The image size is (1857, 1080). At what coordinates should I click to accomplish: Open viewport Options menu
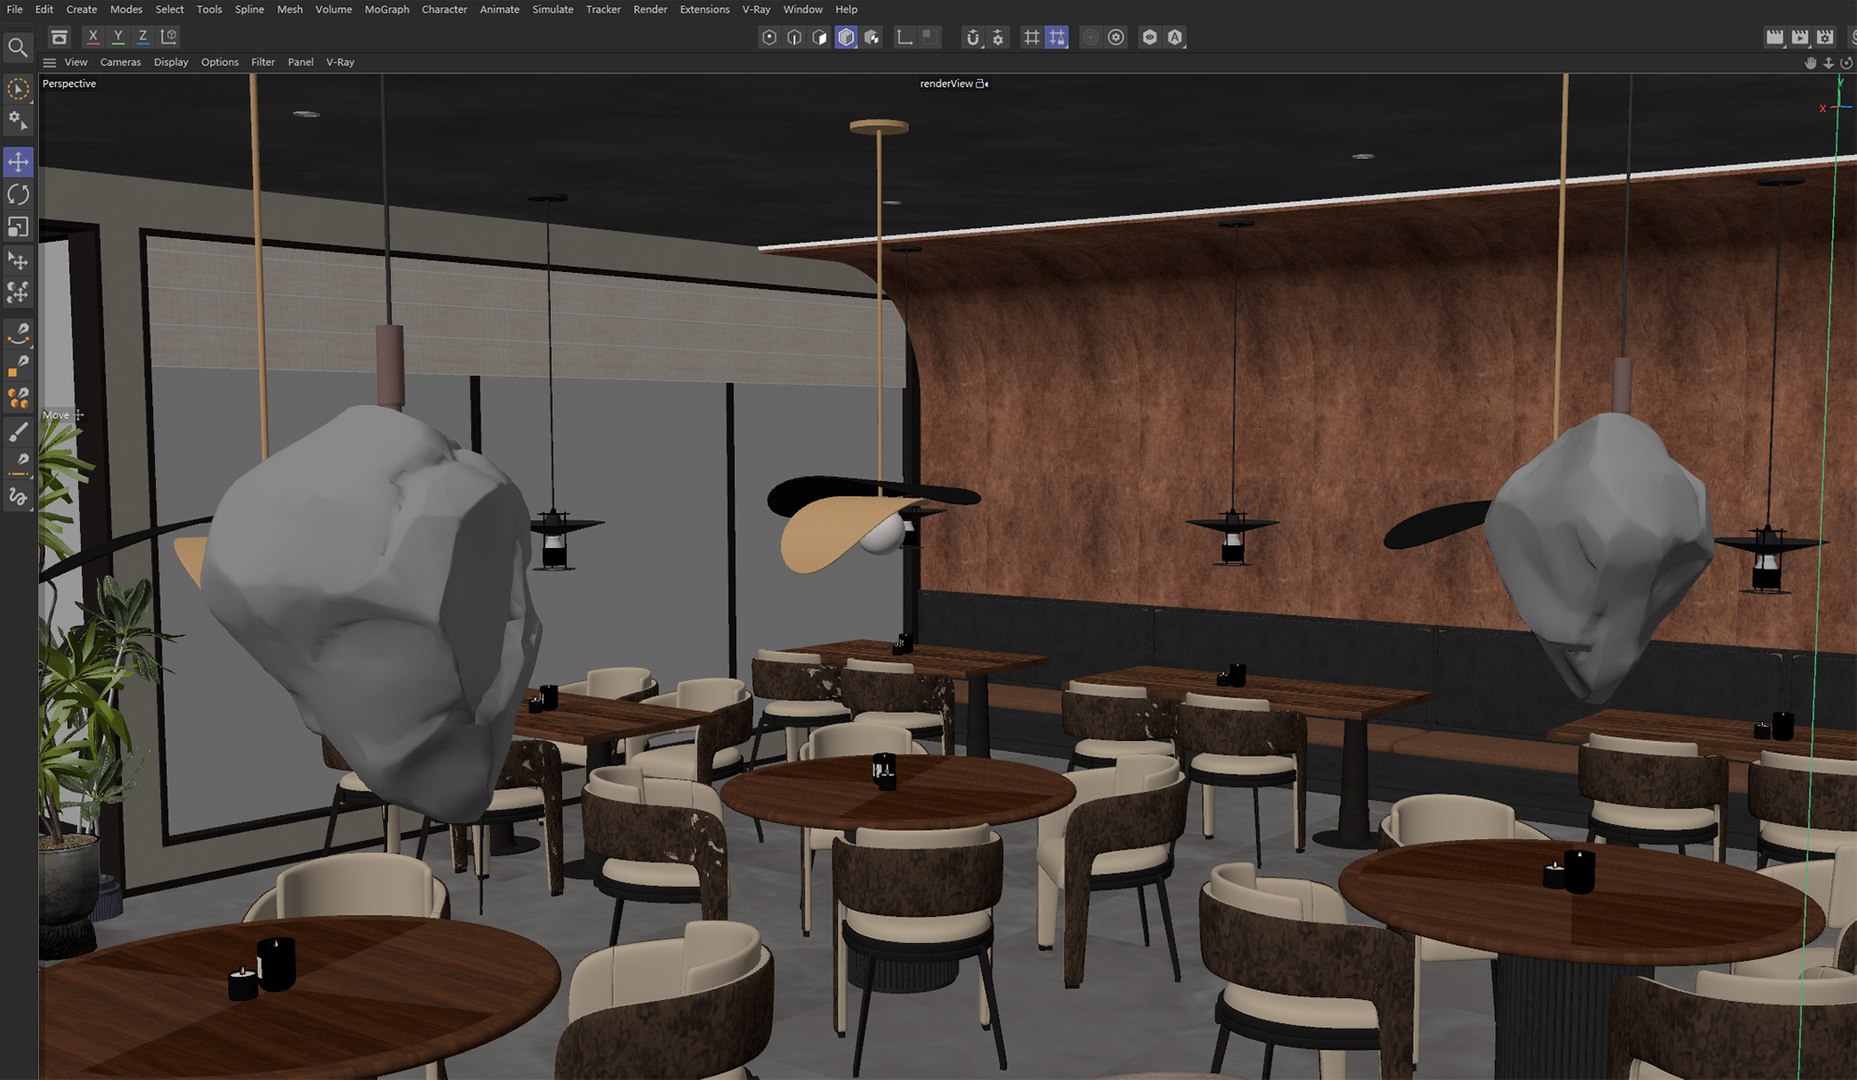220,62
